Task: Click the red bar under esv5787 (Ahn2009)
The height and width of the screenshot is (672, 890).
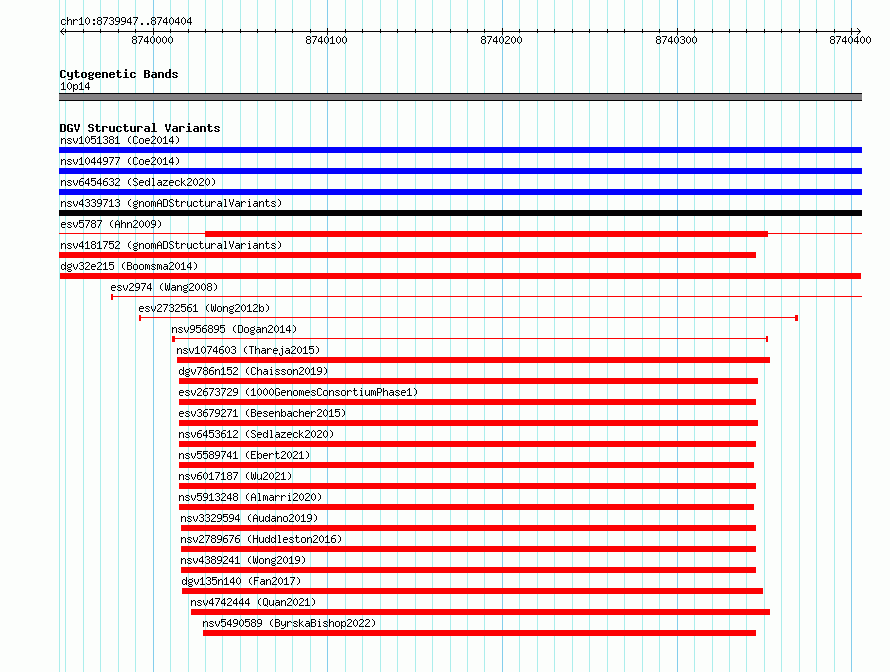Action: [486, 234]
